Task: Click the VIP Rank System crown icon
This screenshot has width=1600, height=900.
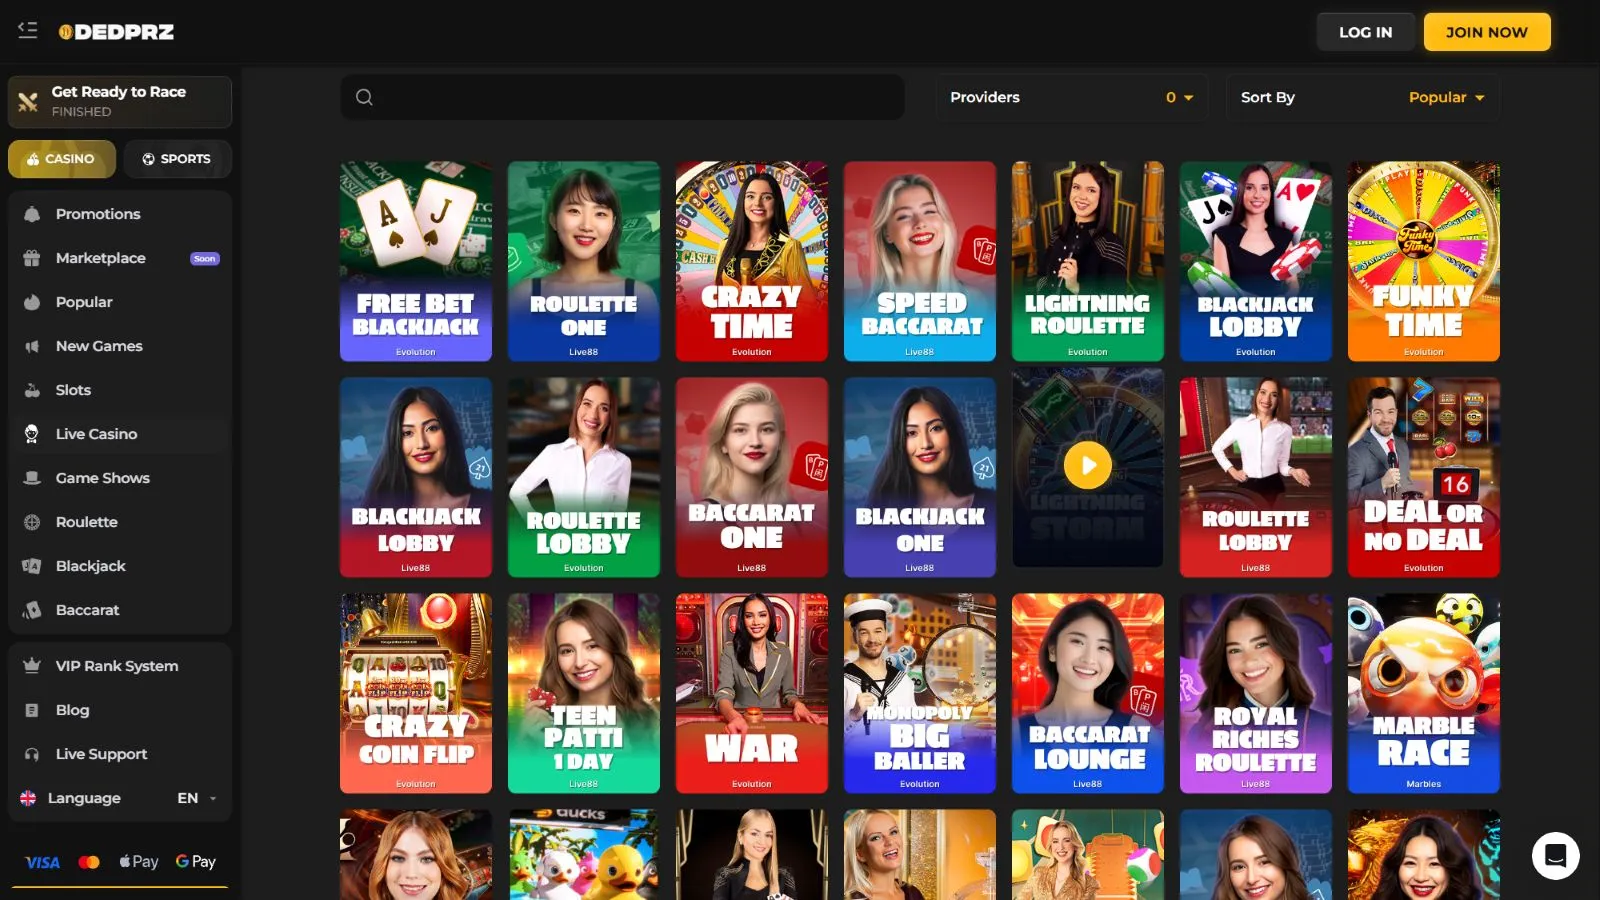Action: pyautogui.click(x=32, y=666)
